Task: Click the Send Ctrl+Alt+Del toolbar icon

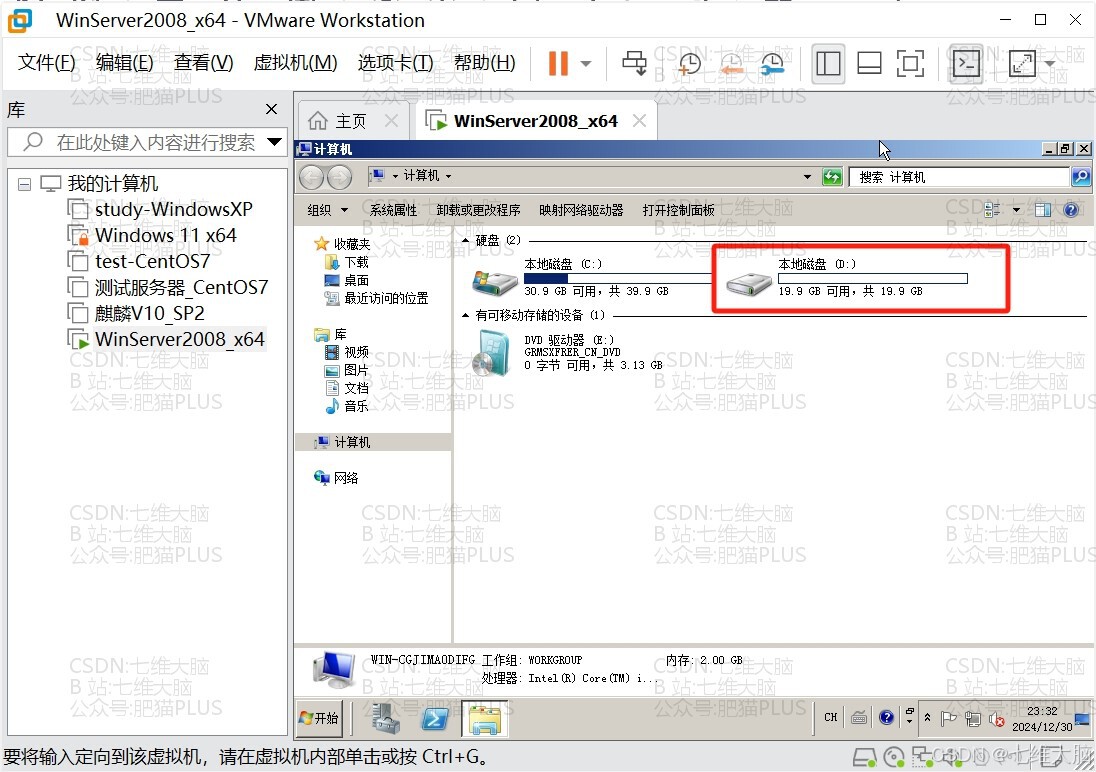Action: pyautogui.click(x=635, y=64)
